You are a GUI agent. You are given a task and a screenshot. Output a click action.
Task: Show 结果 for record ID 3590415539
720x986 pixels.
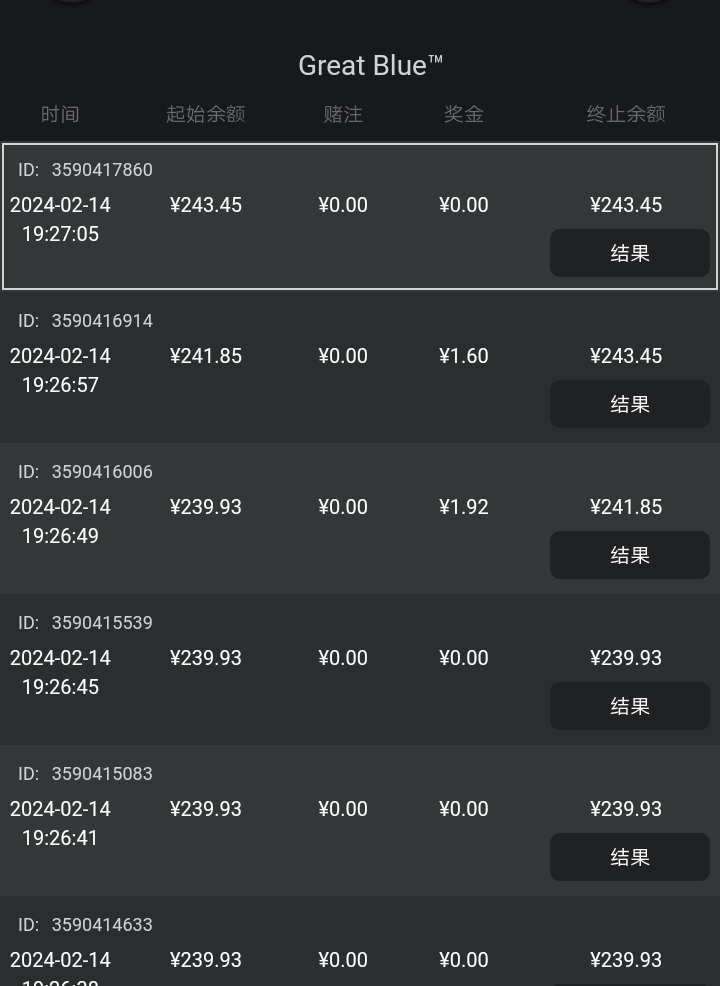pos(629,706)
